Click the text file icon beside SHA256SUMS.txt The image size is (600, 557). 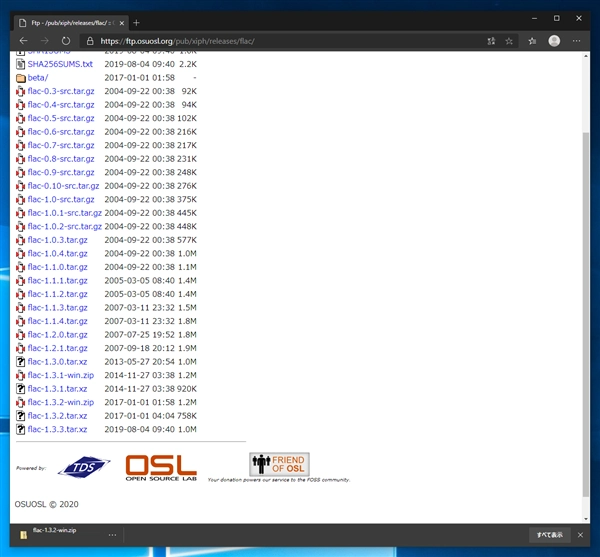pos(21,64)
